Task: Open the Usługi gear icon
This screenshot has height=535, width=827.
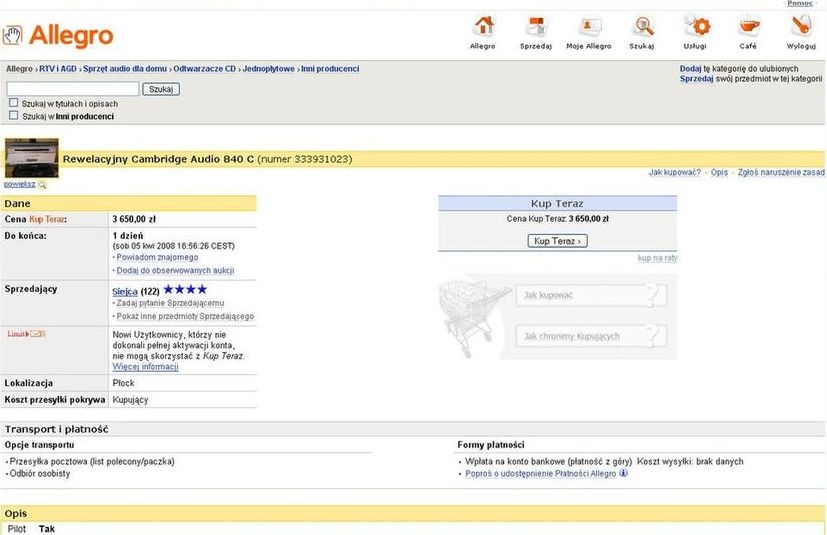Action: coord(696,26)
